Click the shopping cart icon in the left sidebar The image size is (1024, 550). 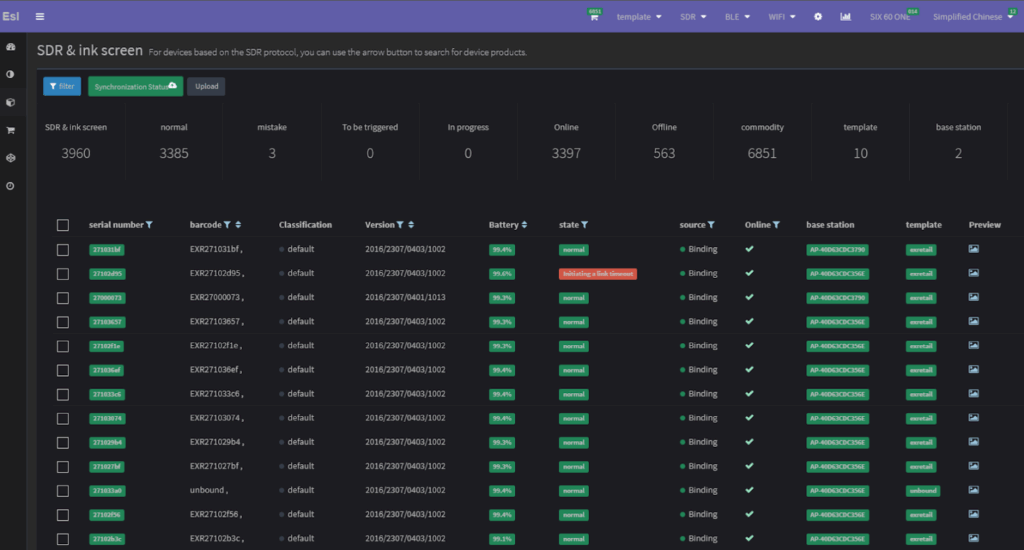click(x=11, y=130)
